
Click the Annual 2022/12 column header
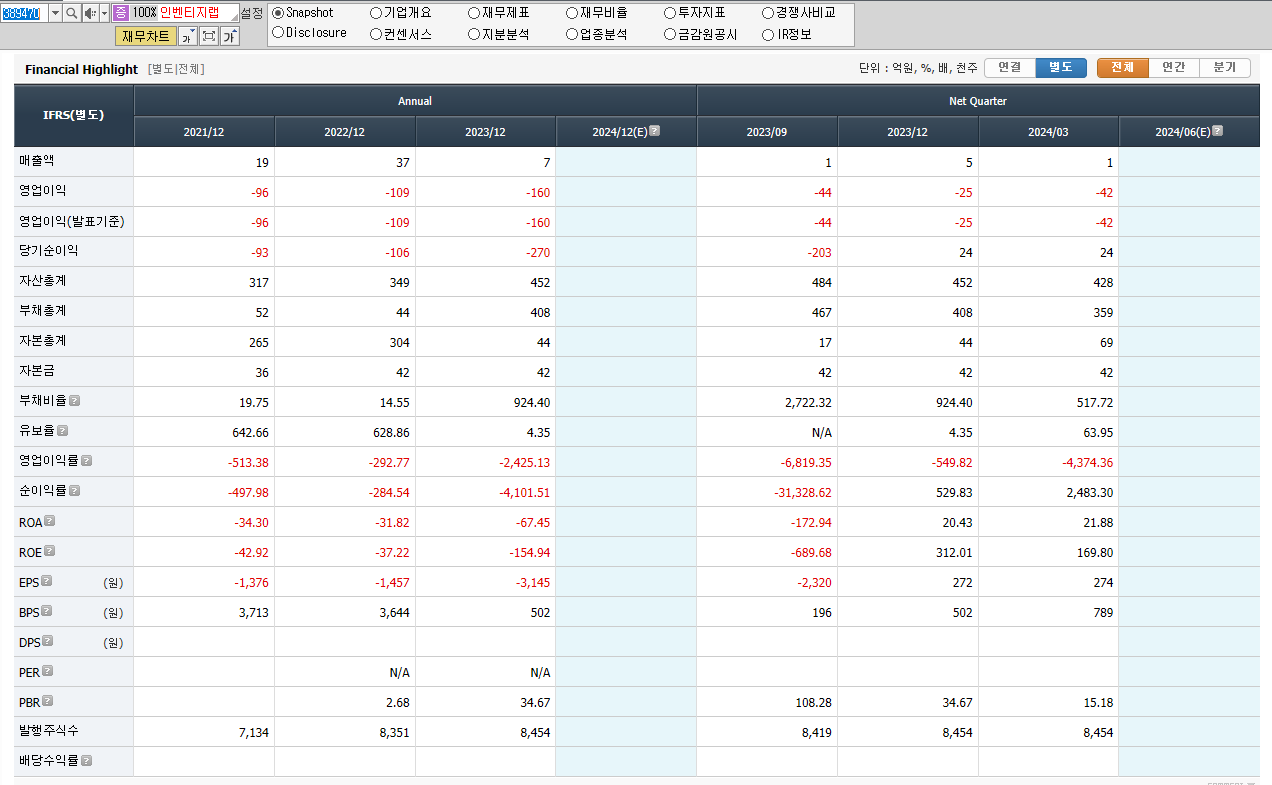[345, 132]
